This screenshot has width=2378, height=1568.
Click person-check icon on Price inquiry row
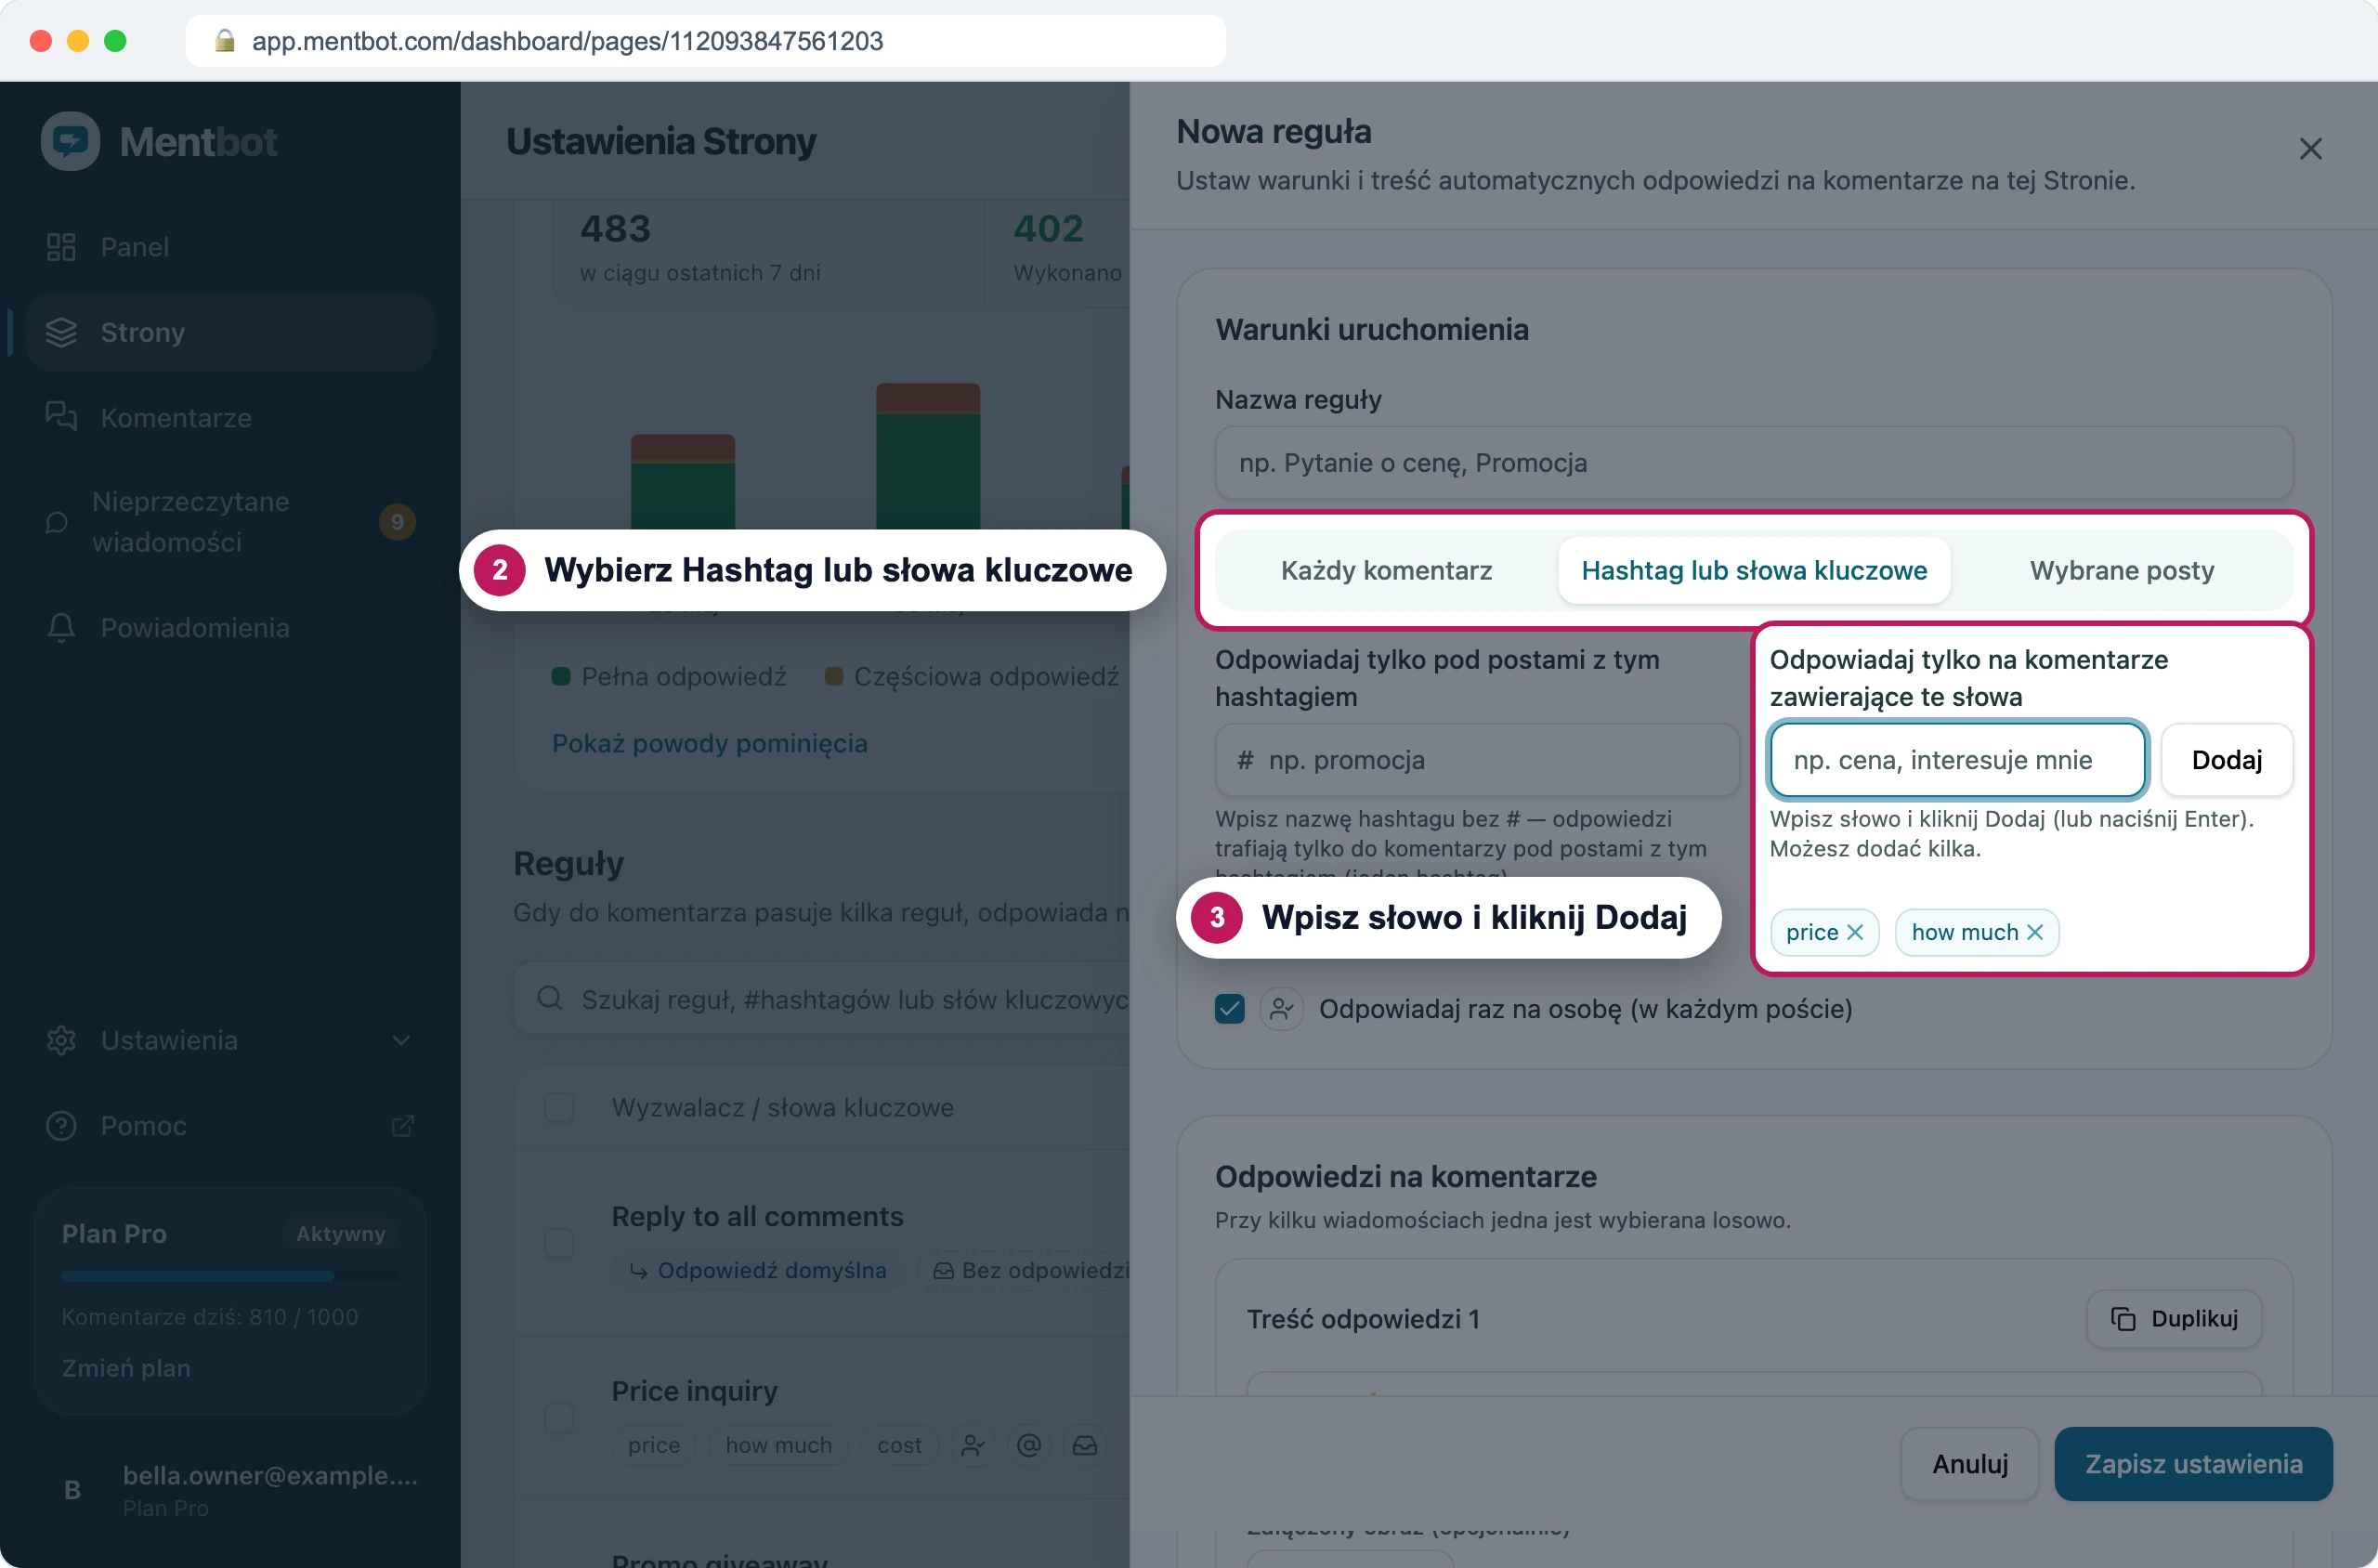(x=972, y=1445)
